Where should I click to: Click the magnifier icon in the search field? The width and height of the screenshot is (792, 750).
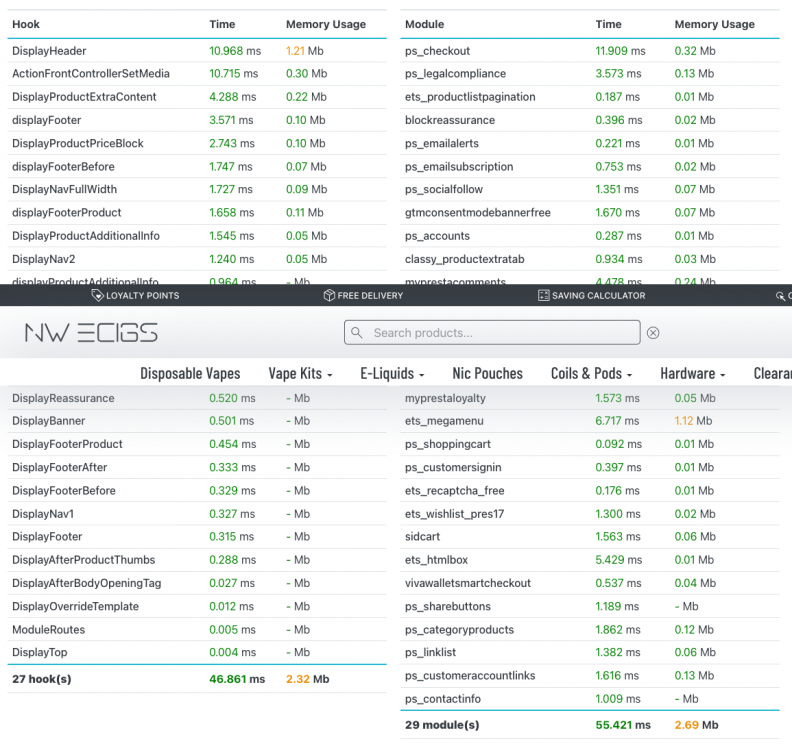pos(357,333)
